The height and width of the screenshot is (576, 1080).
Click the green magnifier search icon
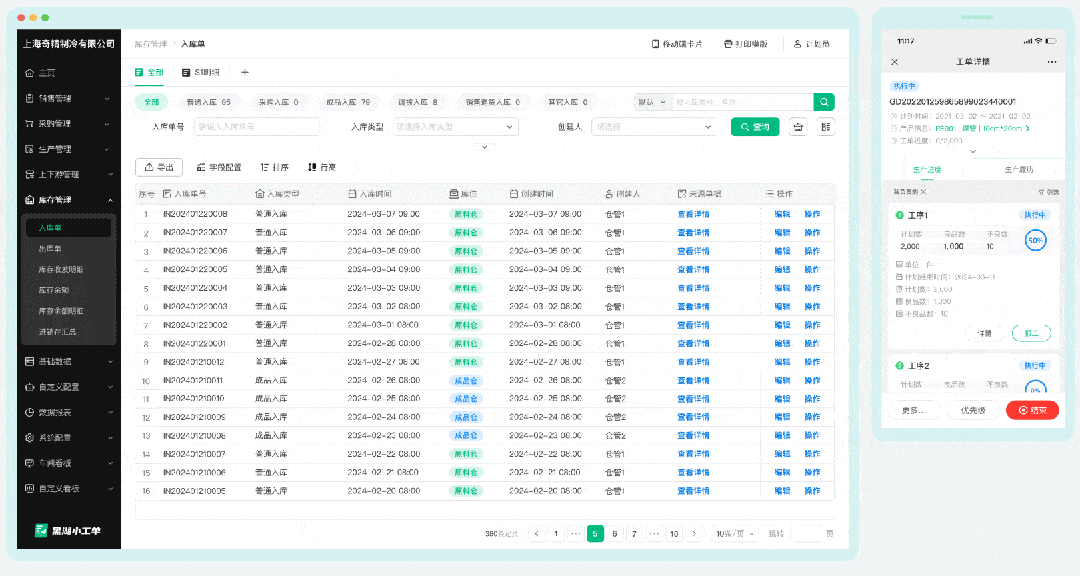tap(823, 102)
